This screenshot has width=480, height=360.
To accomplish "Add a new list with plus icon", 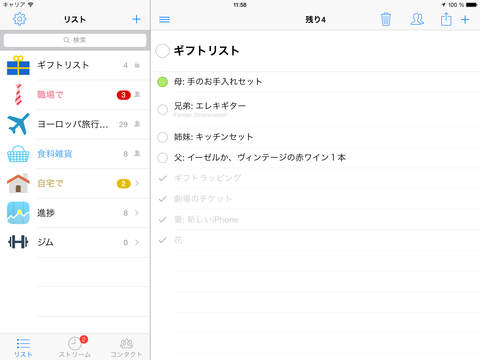I will [136, 19].
